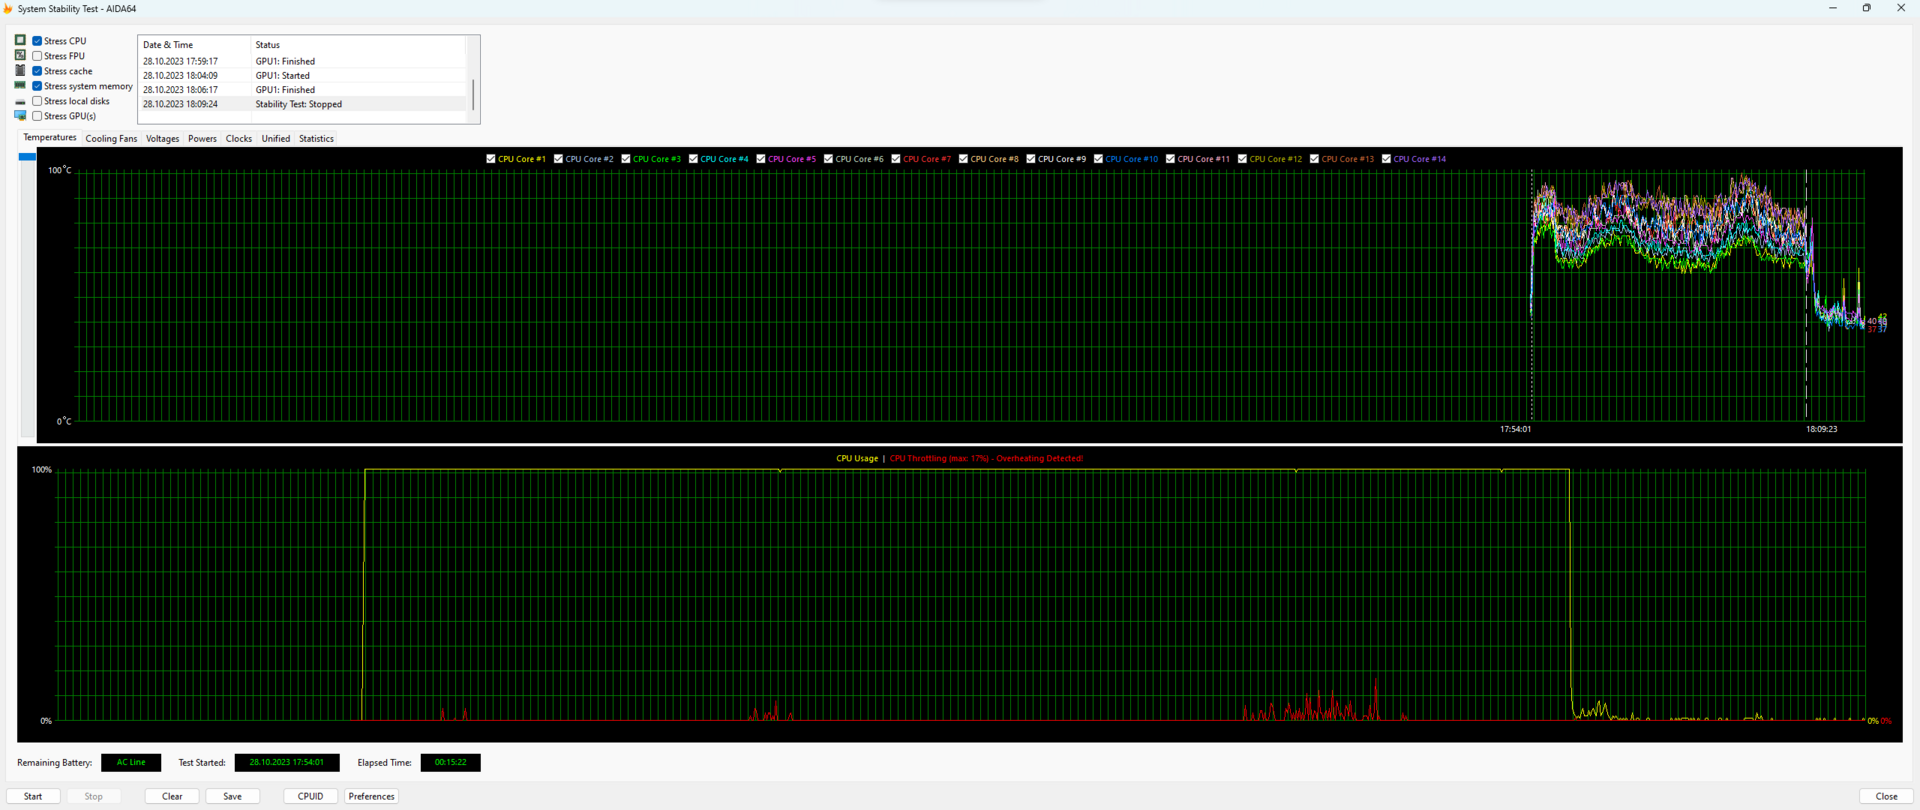Uncheck CPU Core #5 in legend
This screenshot has height=810, width=1920.
pos(761,159)
